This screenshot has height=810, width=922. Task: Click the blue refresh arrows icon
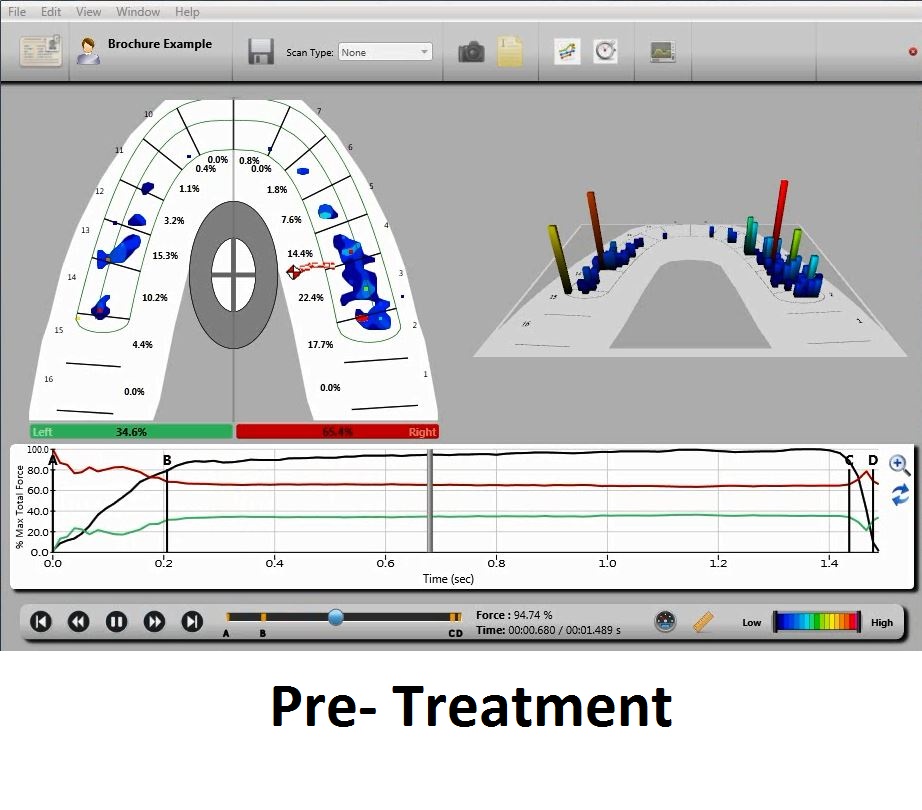pos(899,494)
